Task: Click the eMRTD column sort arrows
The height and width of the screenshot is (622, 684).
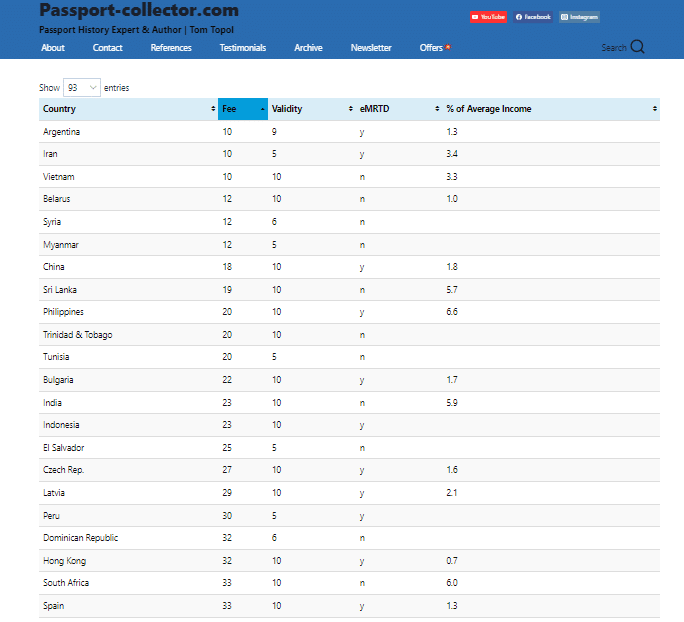Action: click(437, 109)
